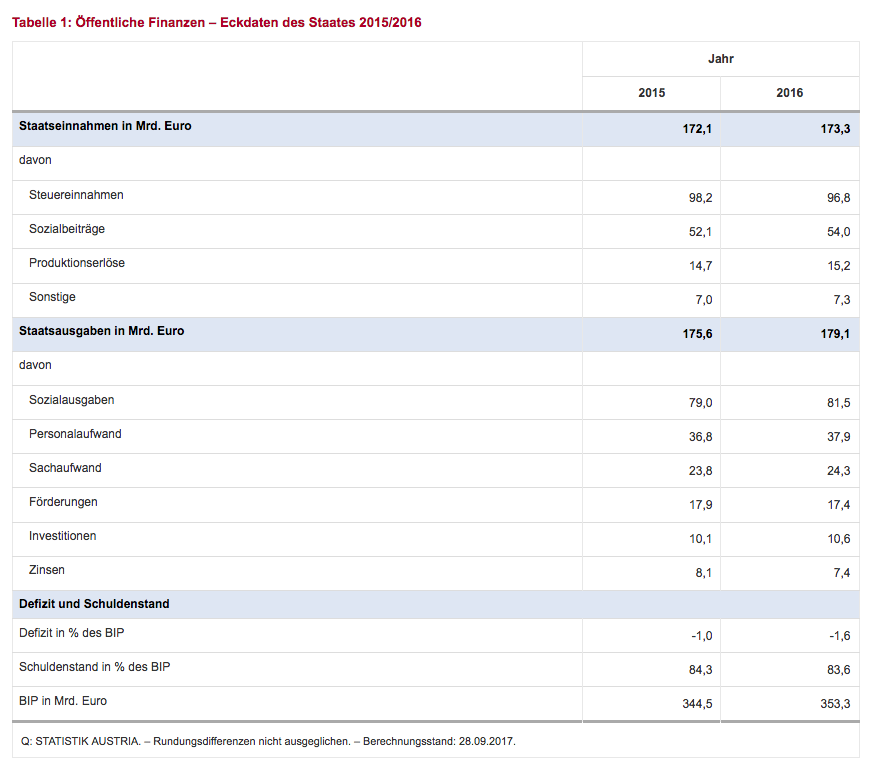Select the Defizit 2016 value -1,6
The height and width of the screenshot is (771, 870).
point(839,636)
